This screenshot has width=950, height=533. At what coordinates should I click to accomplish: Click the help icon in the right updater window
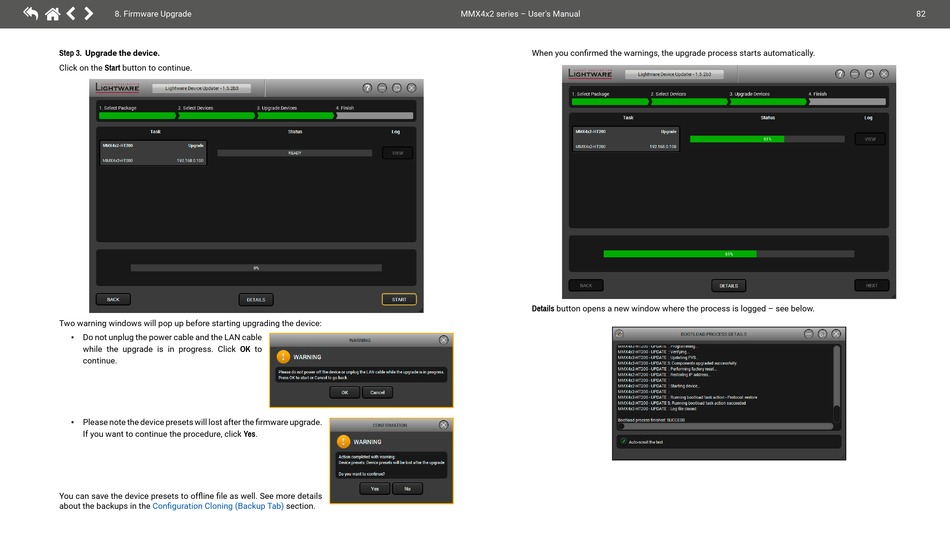pyautogui.click(x=840, y=74)
